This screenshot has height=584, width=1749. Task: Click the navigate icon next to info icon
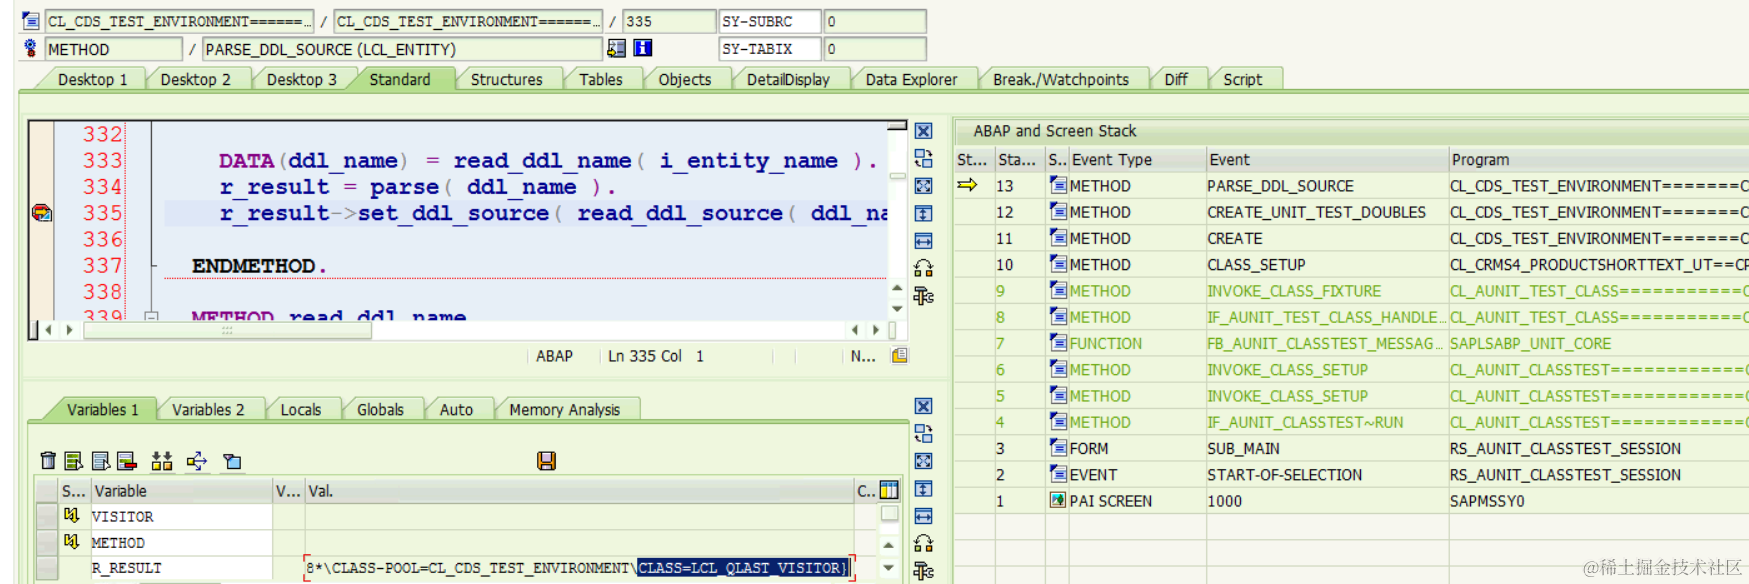tap(616, 48)
